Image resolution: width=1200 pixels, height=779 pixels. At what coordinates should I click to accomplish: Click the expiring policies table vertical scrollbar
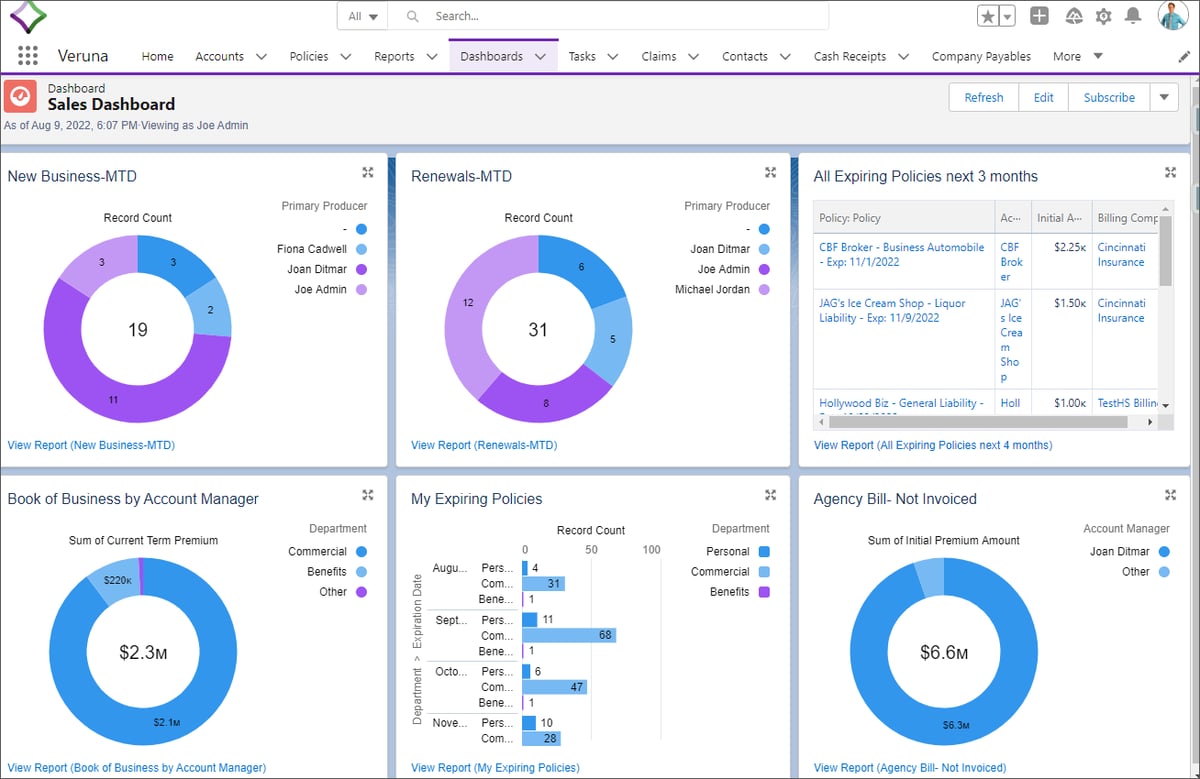pos(1165,250)
